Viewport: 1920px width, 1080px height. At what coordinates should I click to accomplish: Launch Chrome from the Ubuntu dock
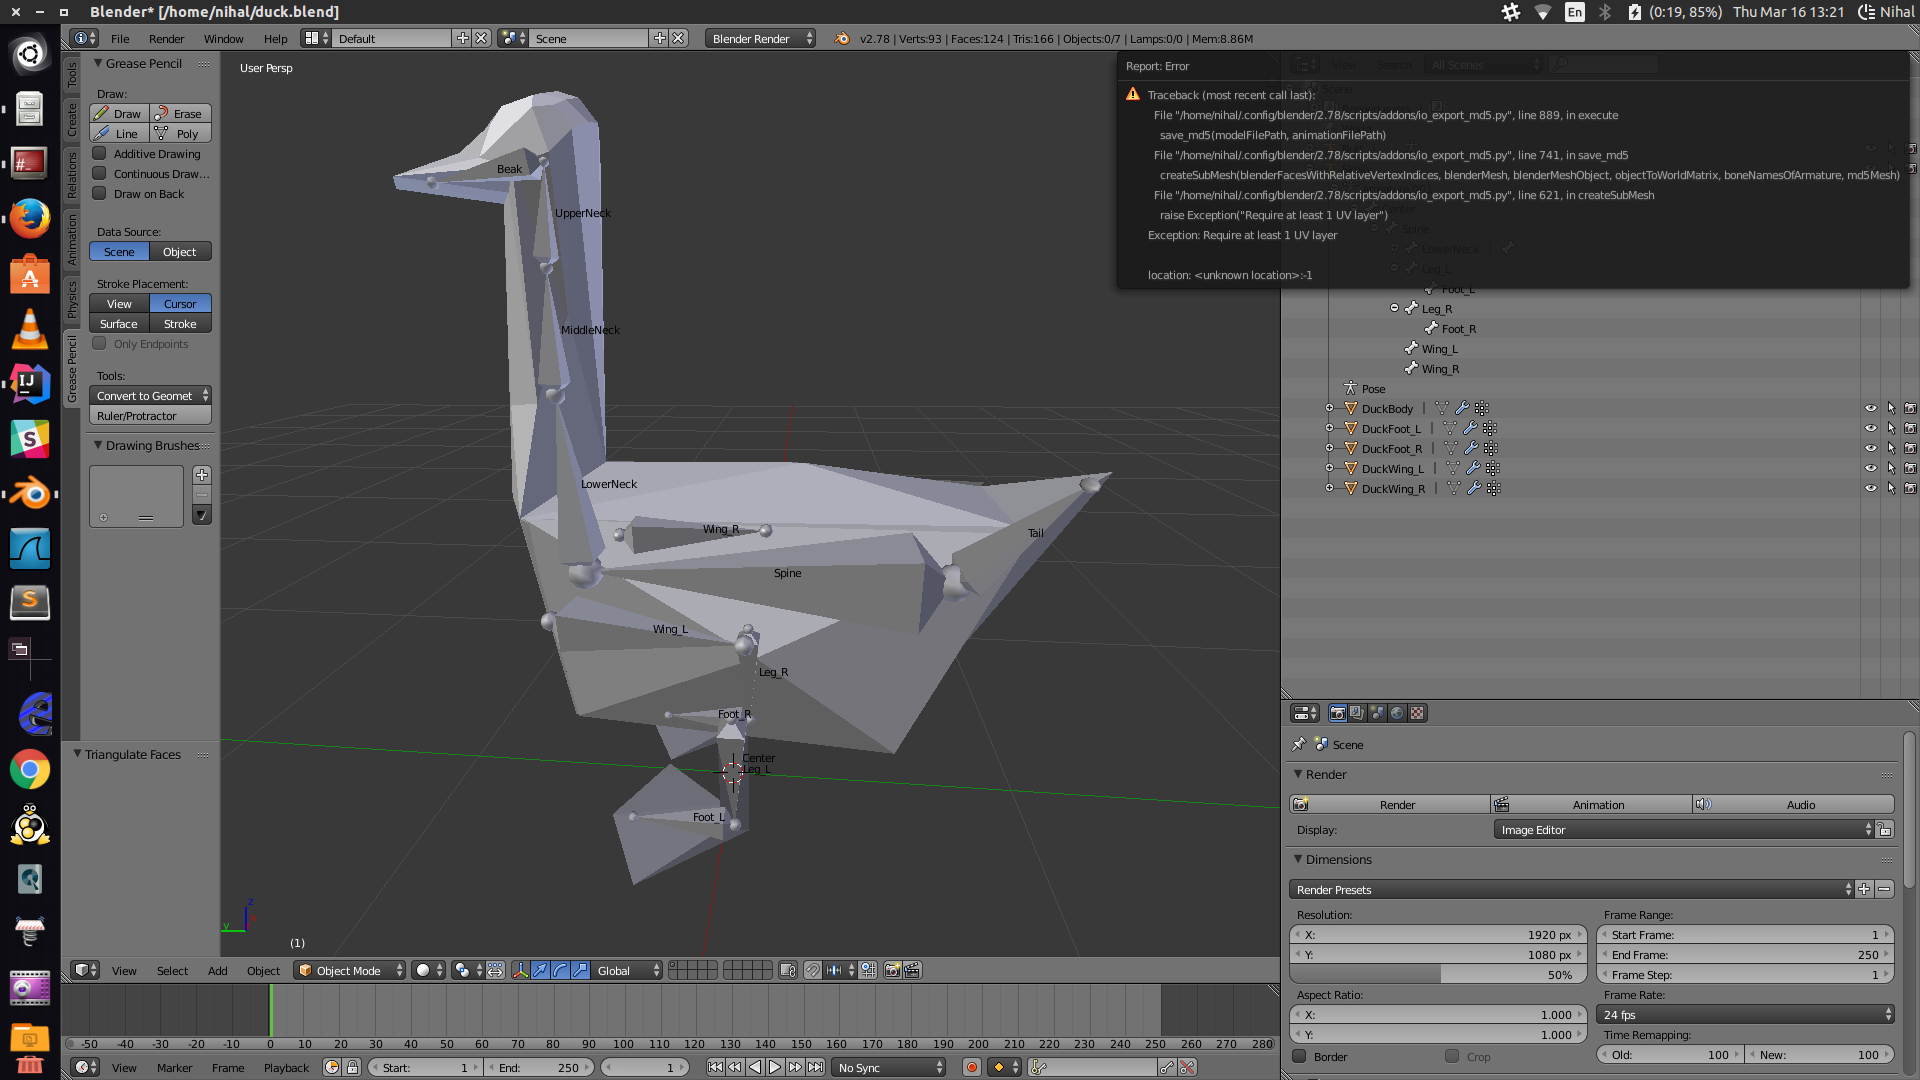pos(30,770)
